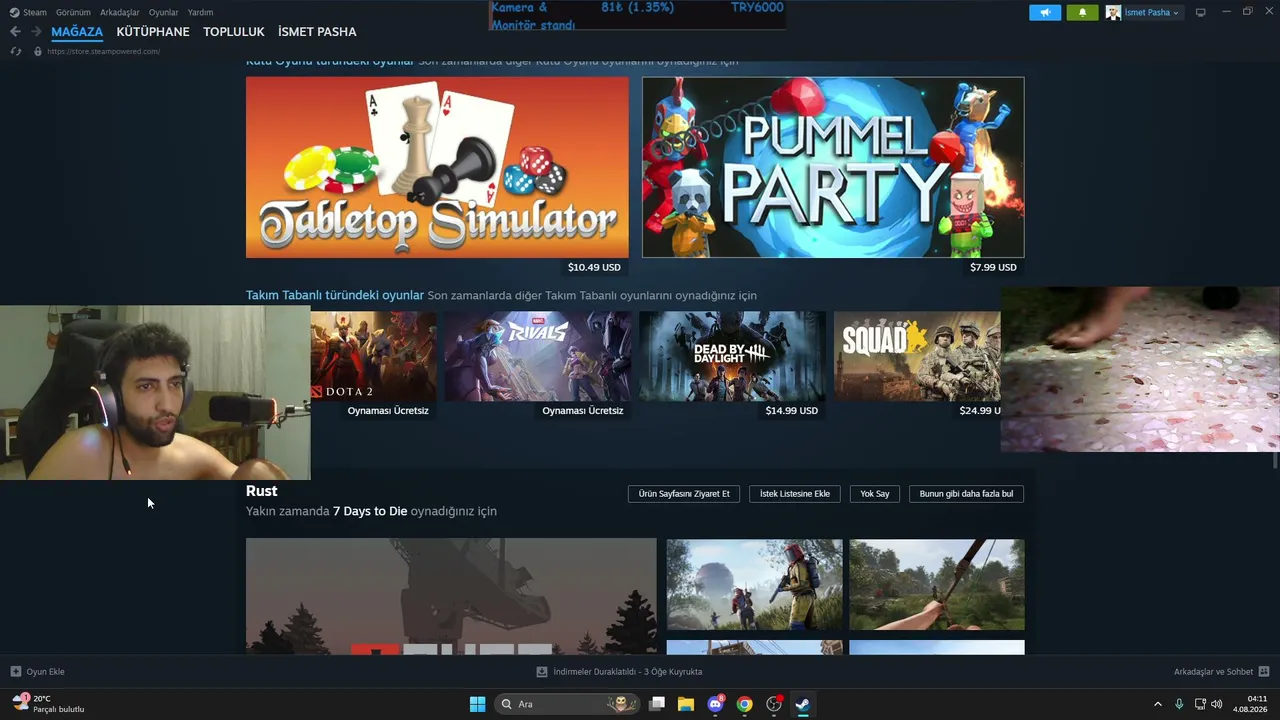Open Google Chrome from the taskbar
1280x720 pixels.
[744, 704]
